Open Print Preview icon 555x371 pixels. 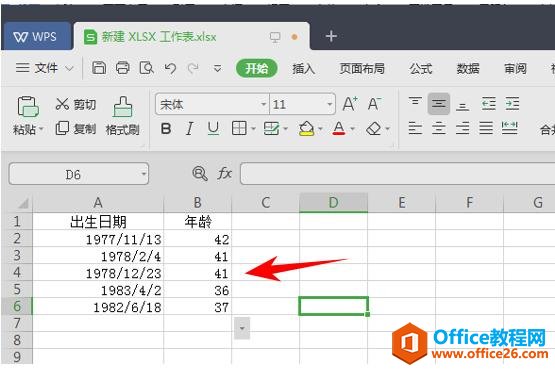(147, 68)
